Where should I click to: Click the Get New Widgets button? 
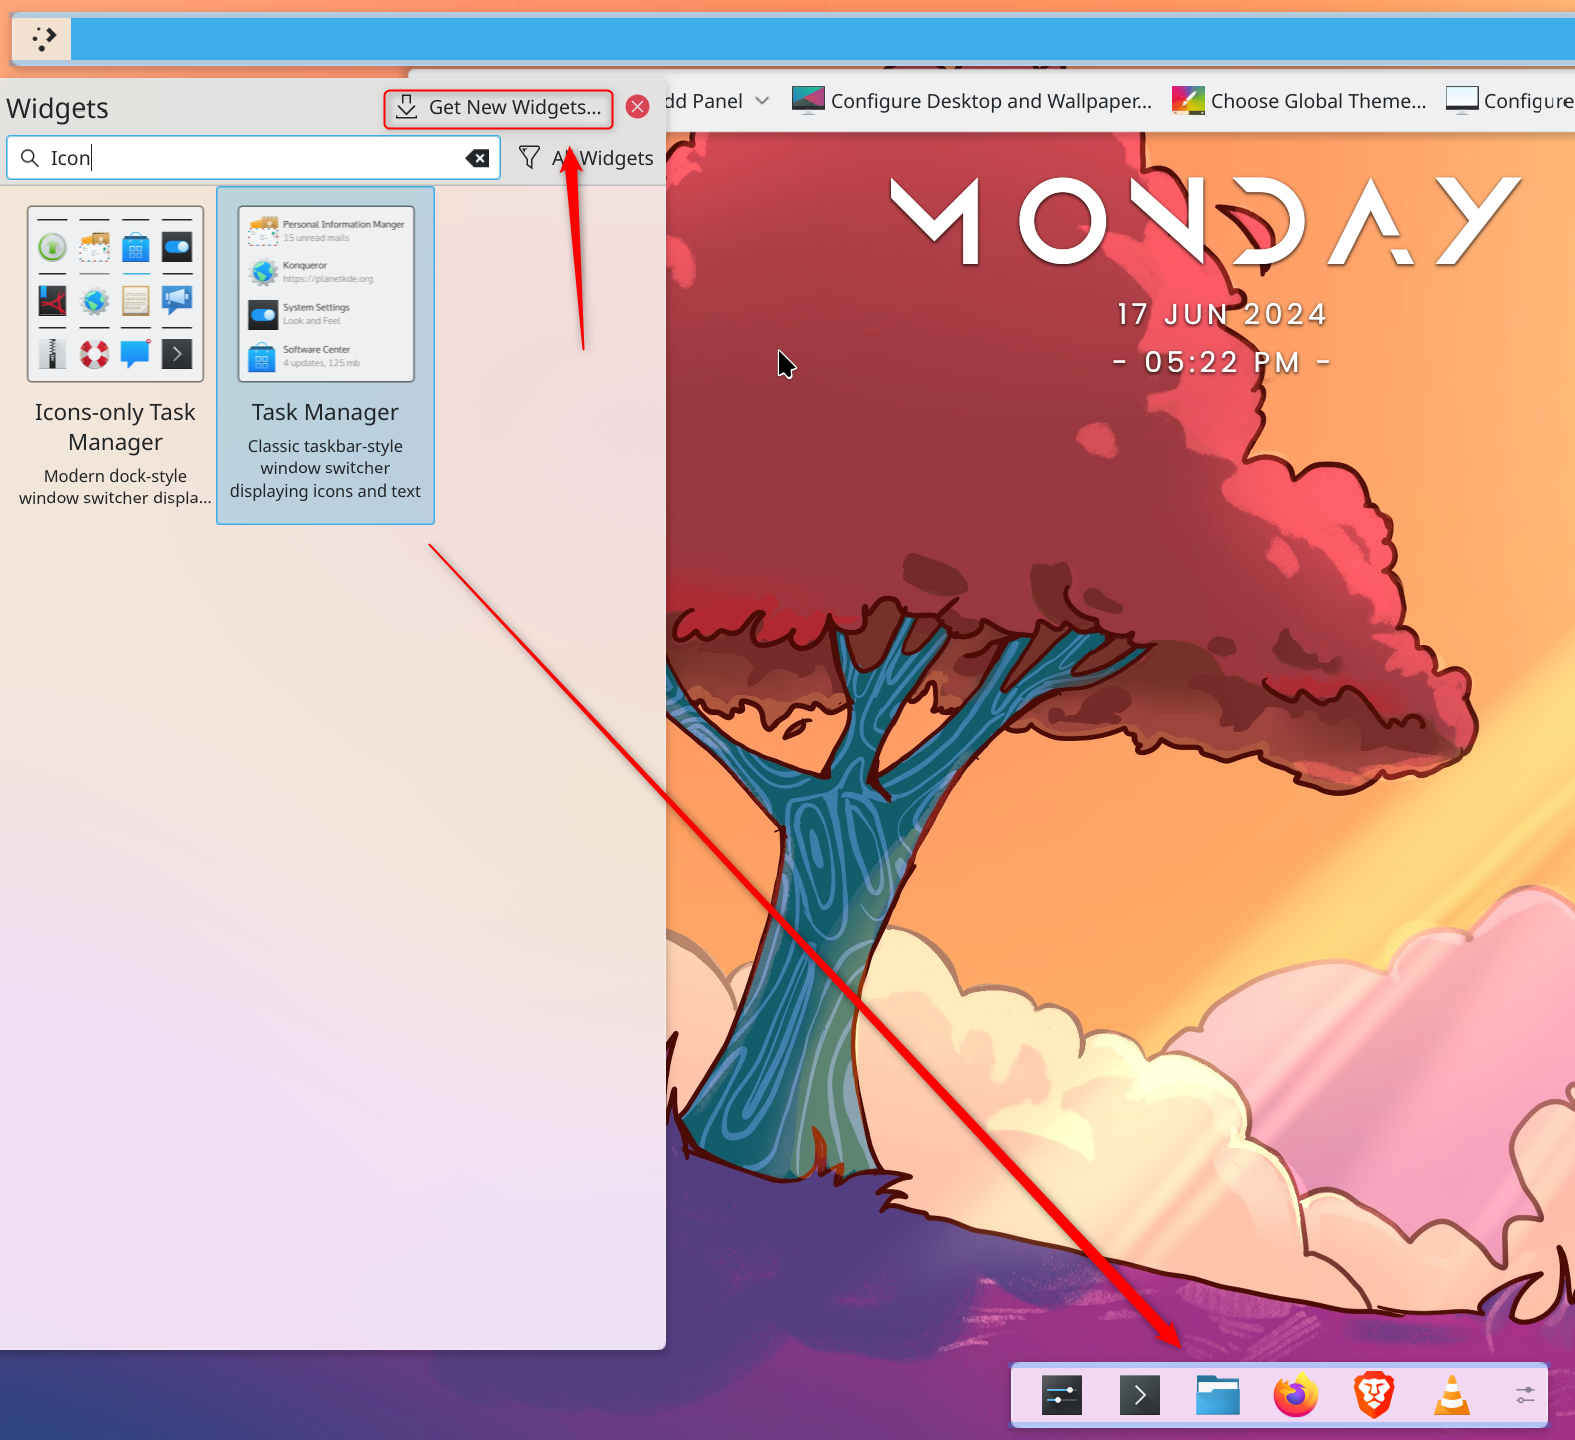click(498, 108)
